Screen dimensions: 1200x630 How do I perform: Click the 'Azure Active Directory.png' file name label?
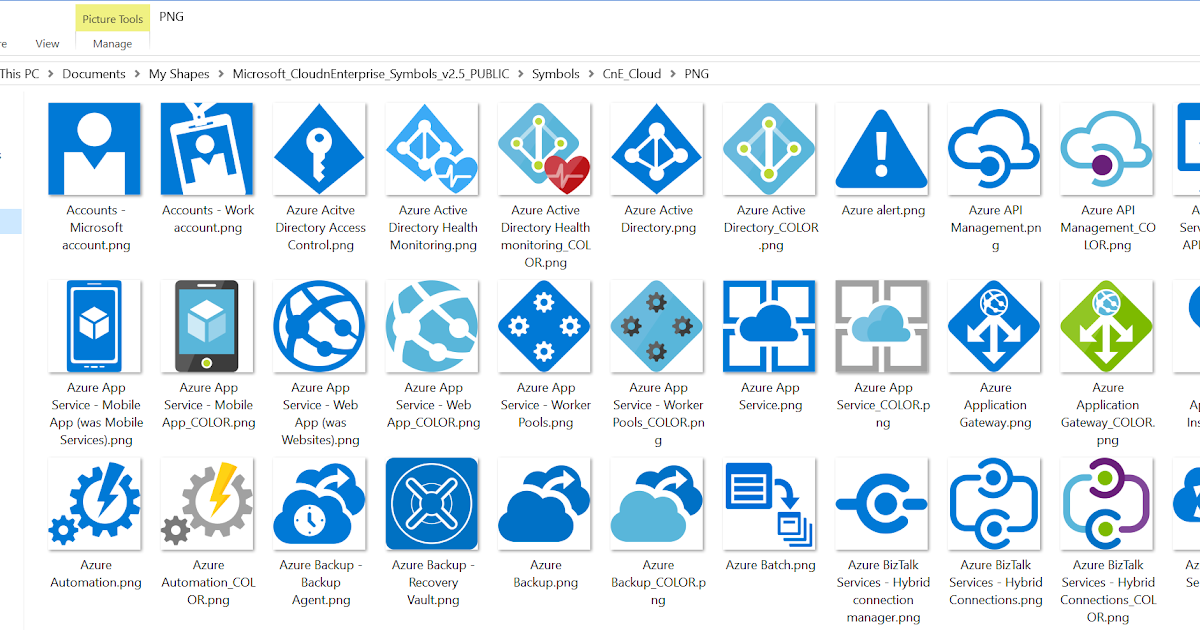pyautogui.click(x=659, y=219)
